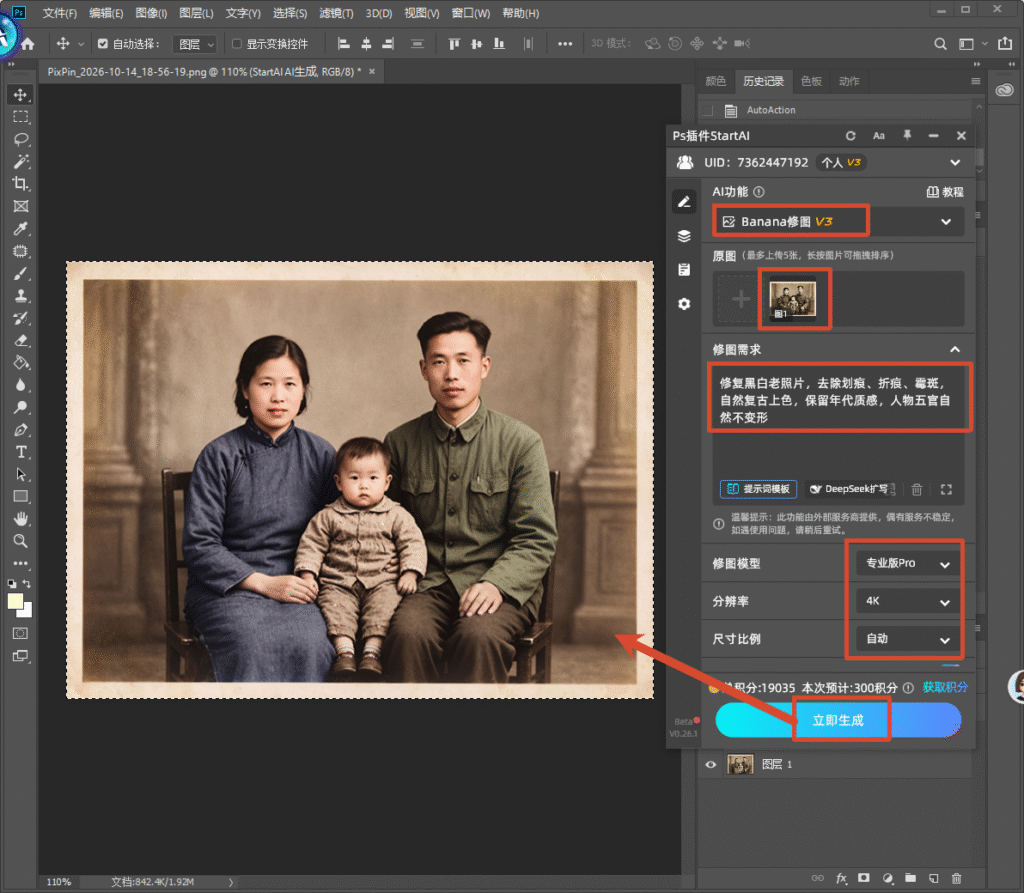Switch to the 色板 panel tab
The height and width of the screenshot is (893, 1024).
point(811,81)
